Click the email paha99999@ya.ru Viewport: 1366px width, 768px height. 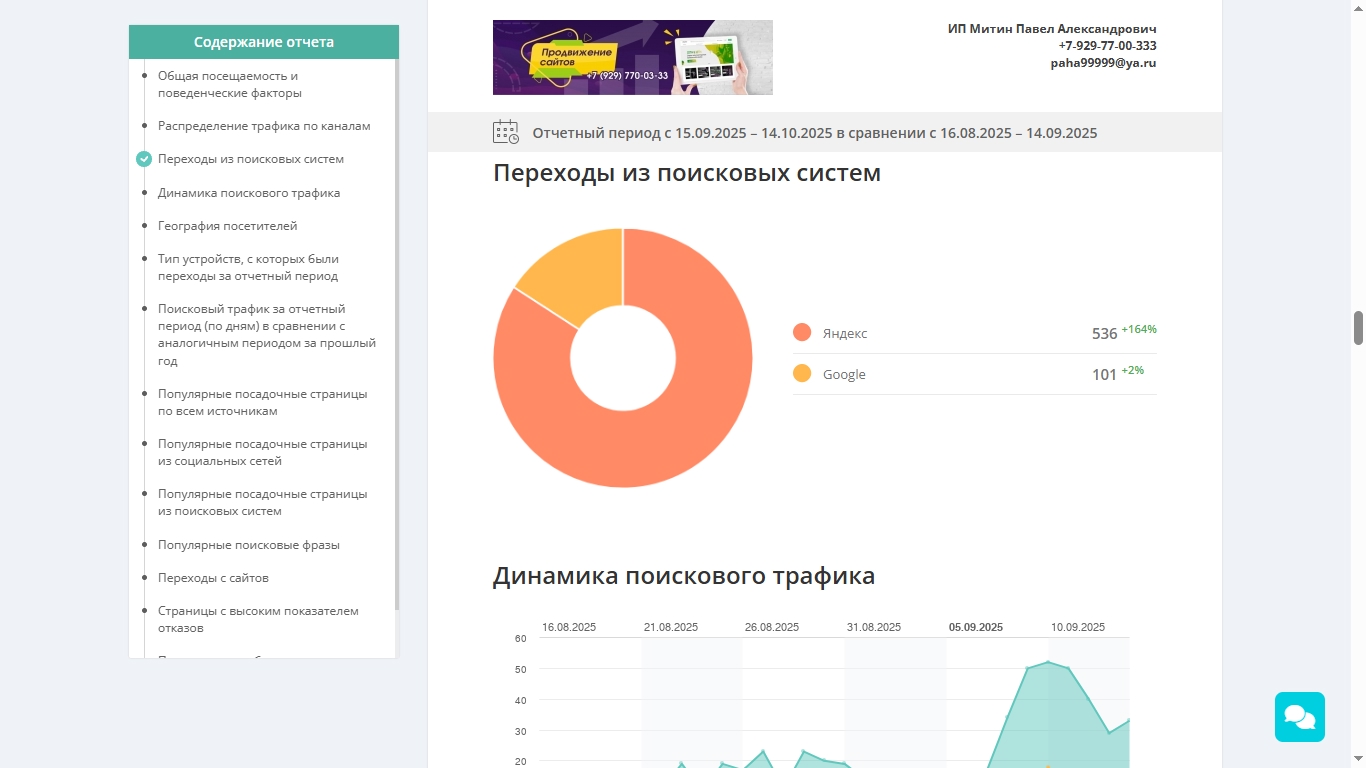click(1103, 63)
